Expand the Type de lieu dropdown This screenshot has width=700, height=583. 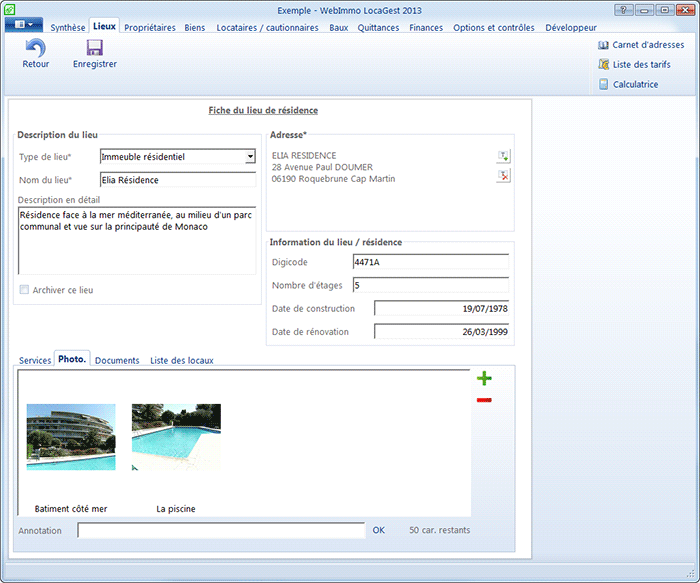pos(250,157)
